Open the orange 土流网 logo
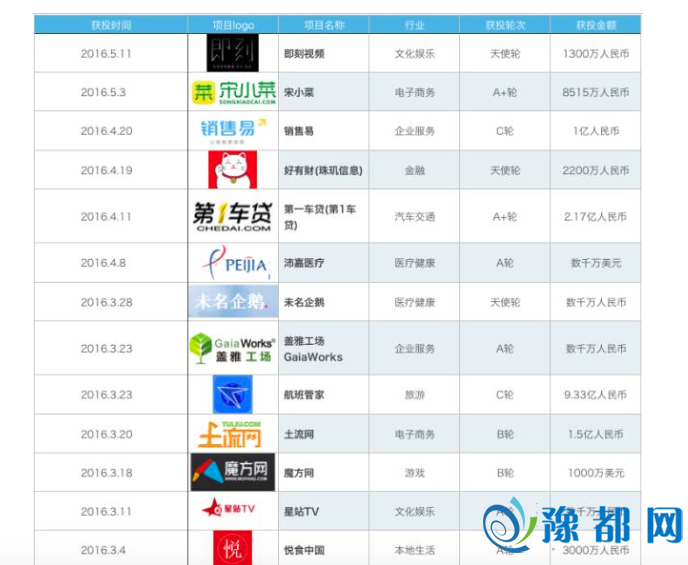 233,434
